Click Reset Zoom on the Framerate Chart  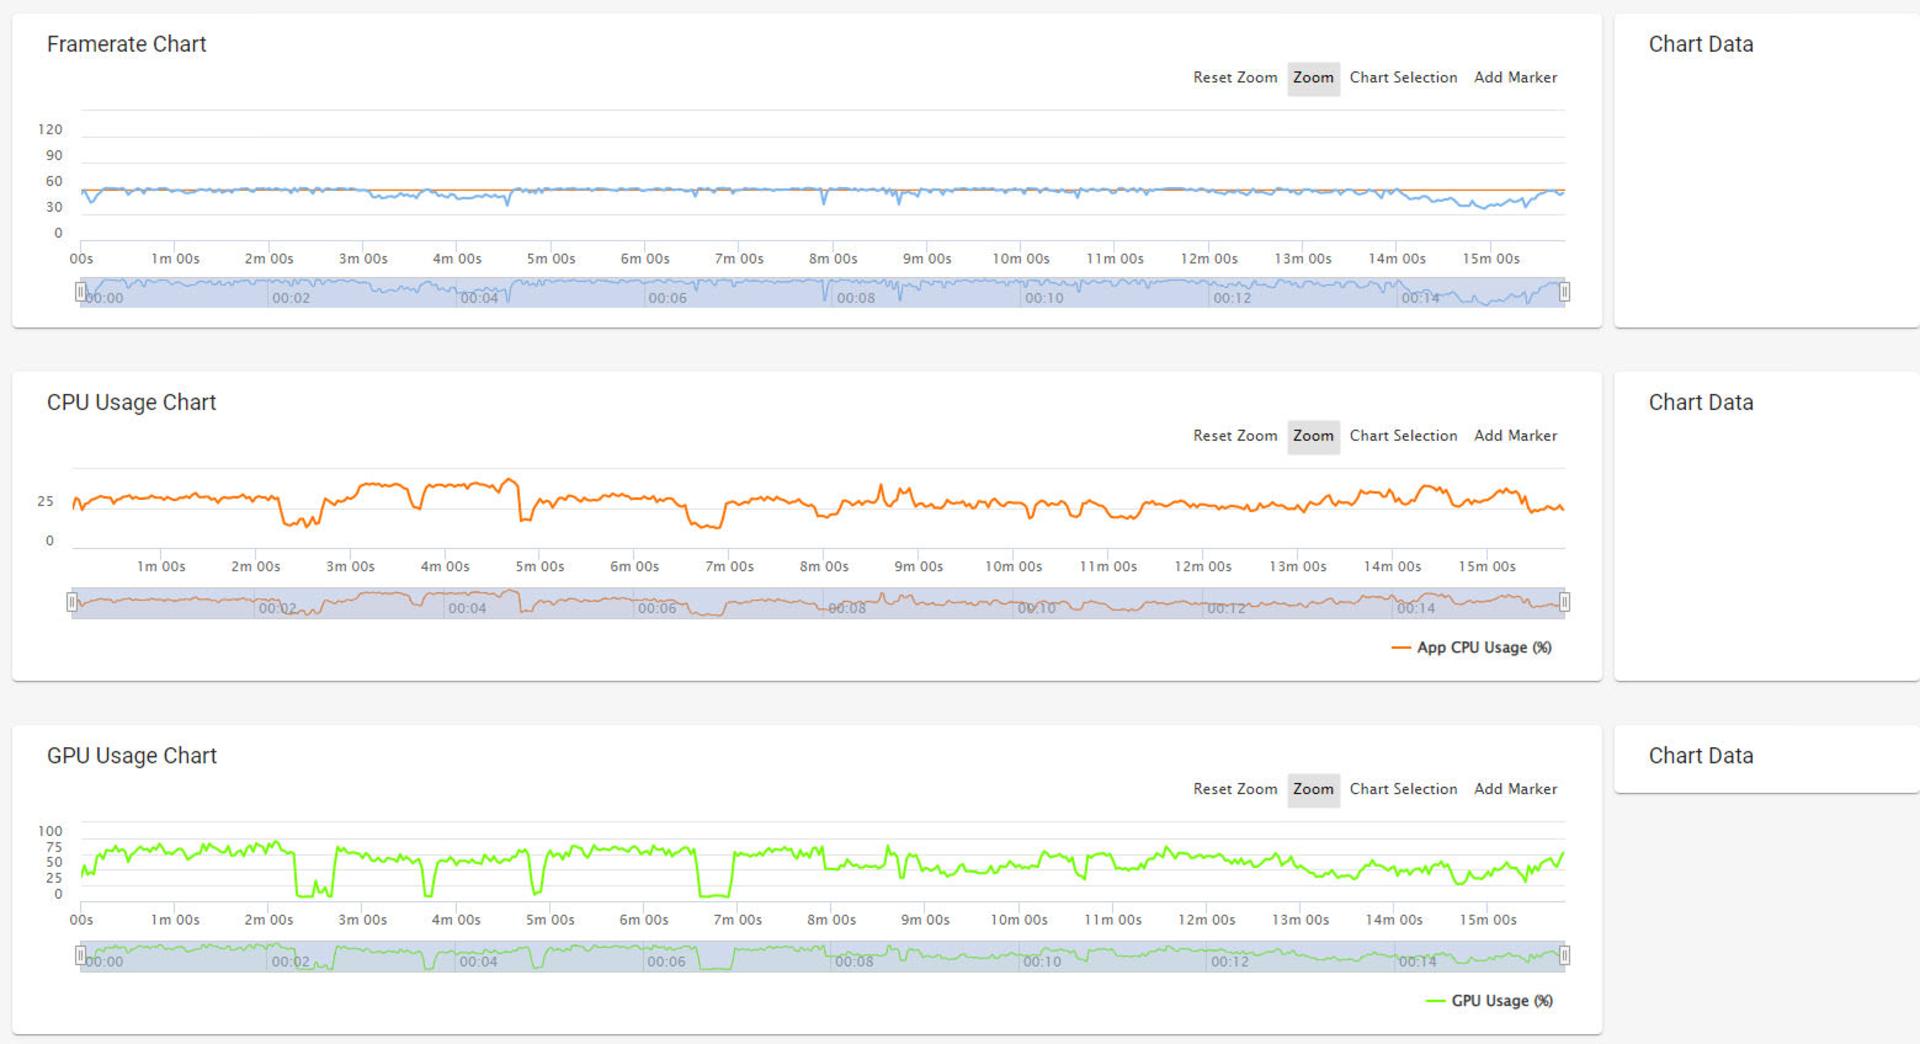coord(1235,78)
